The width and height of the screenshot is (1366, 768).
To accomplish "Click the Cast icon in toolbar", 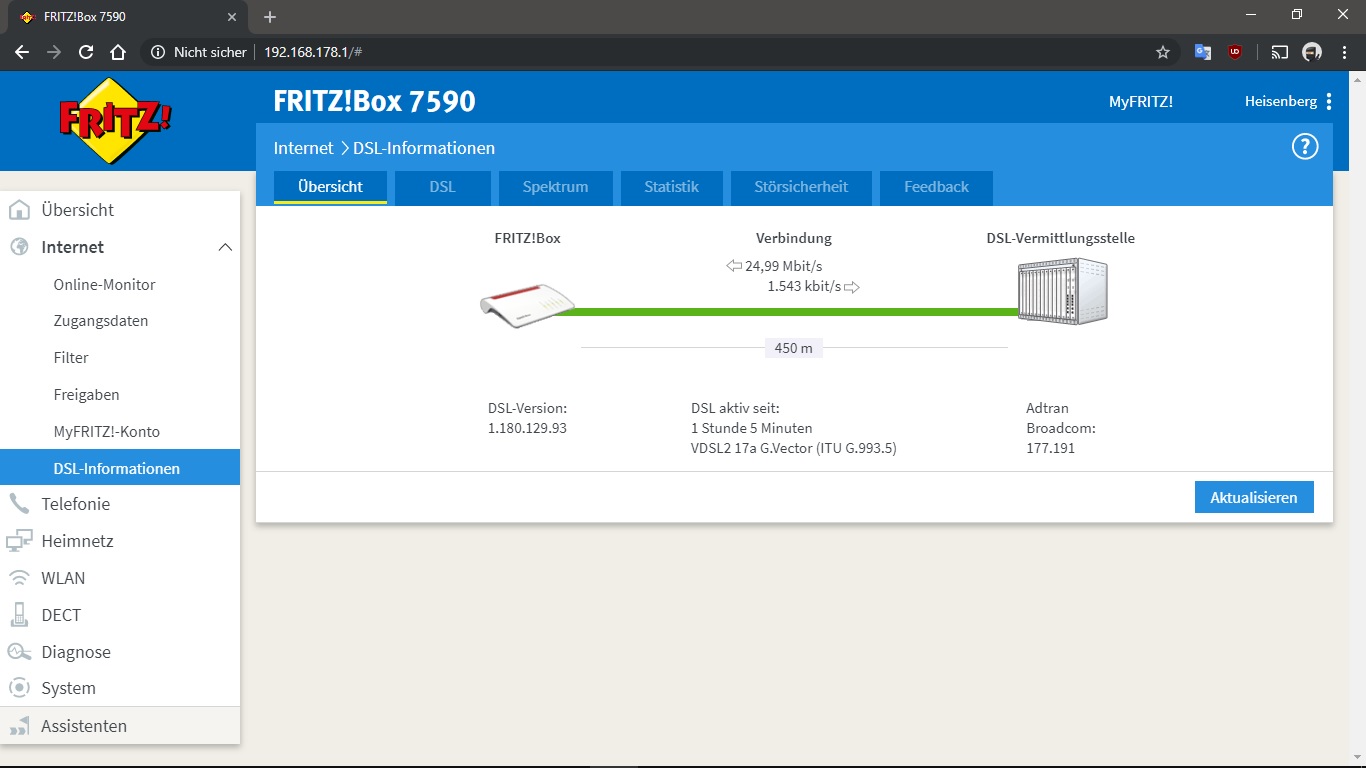I will click(1280, 52).
